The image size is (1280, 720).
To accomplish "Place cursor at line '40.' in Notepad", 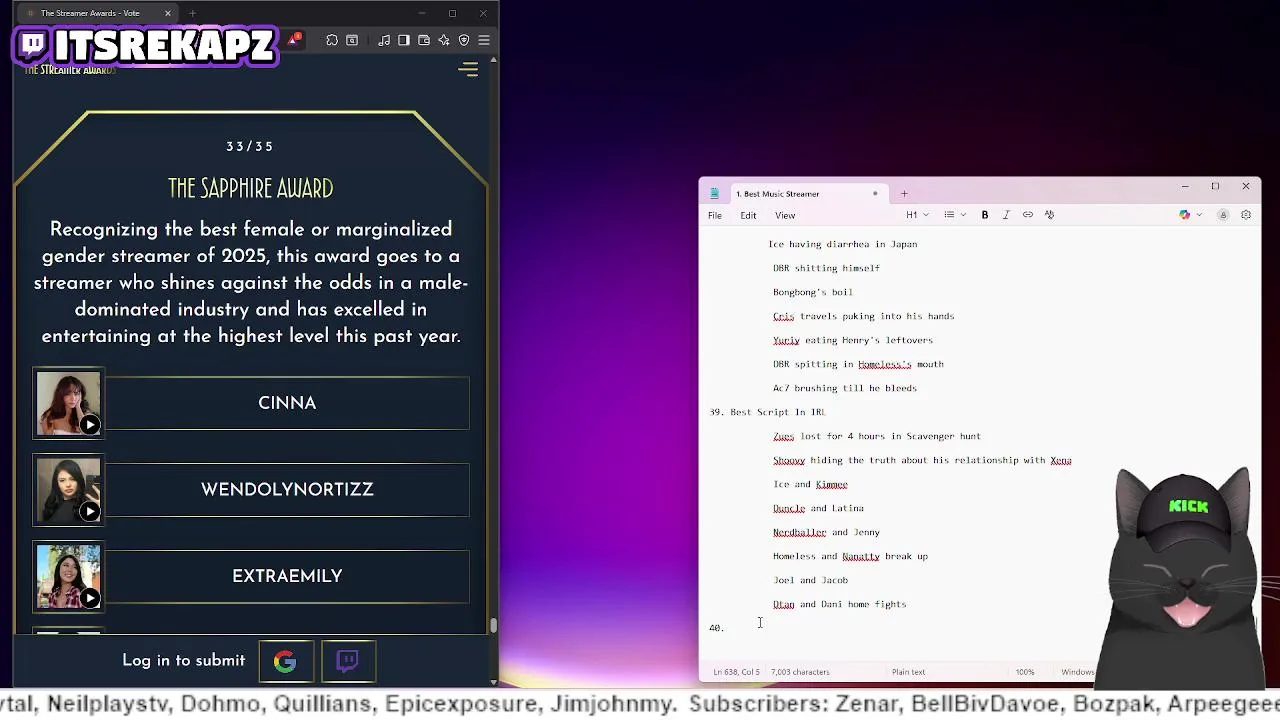I will [716, 628].
